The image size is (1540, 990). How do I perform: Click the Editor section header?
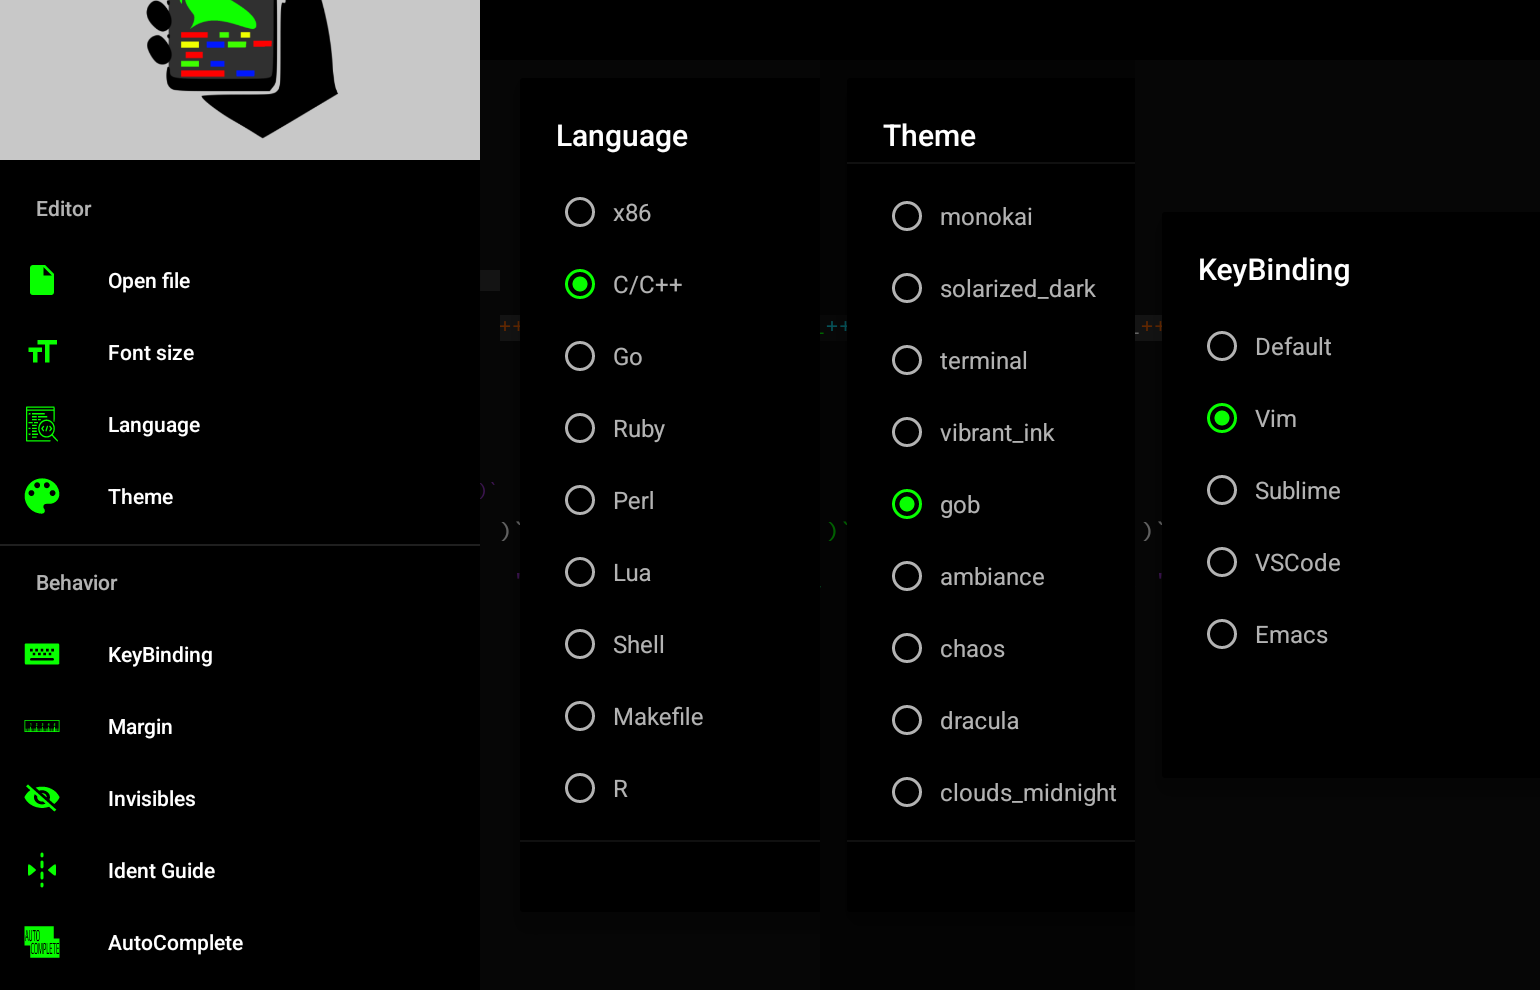(63, 209)
